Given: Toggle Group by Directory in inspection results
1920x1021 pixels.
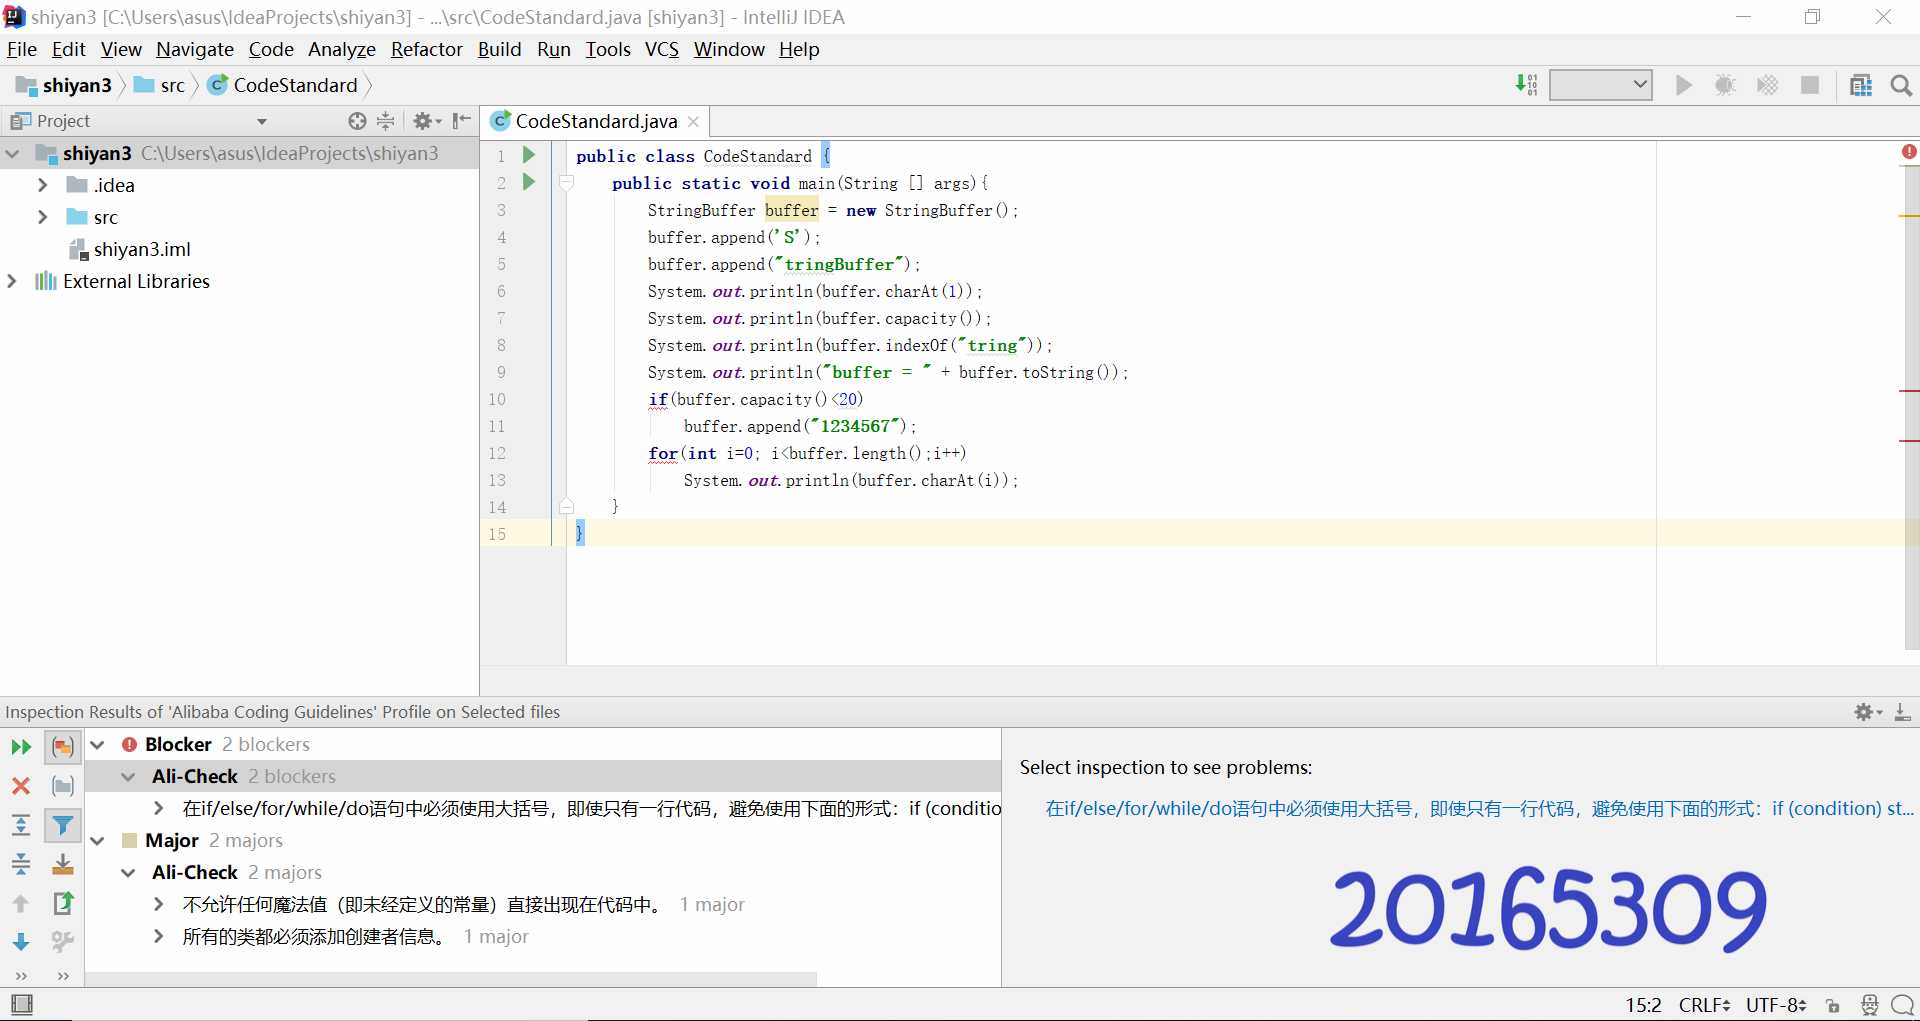Looking at the screenshot, I should (x=62, y=786).
